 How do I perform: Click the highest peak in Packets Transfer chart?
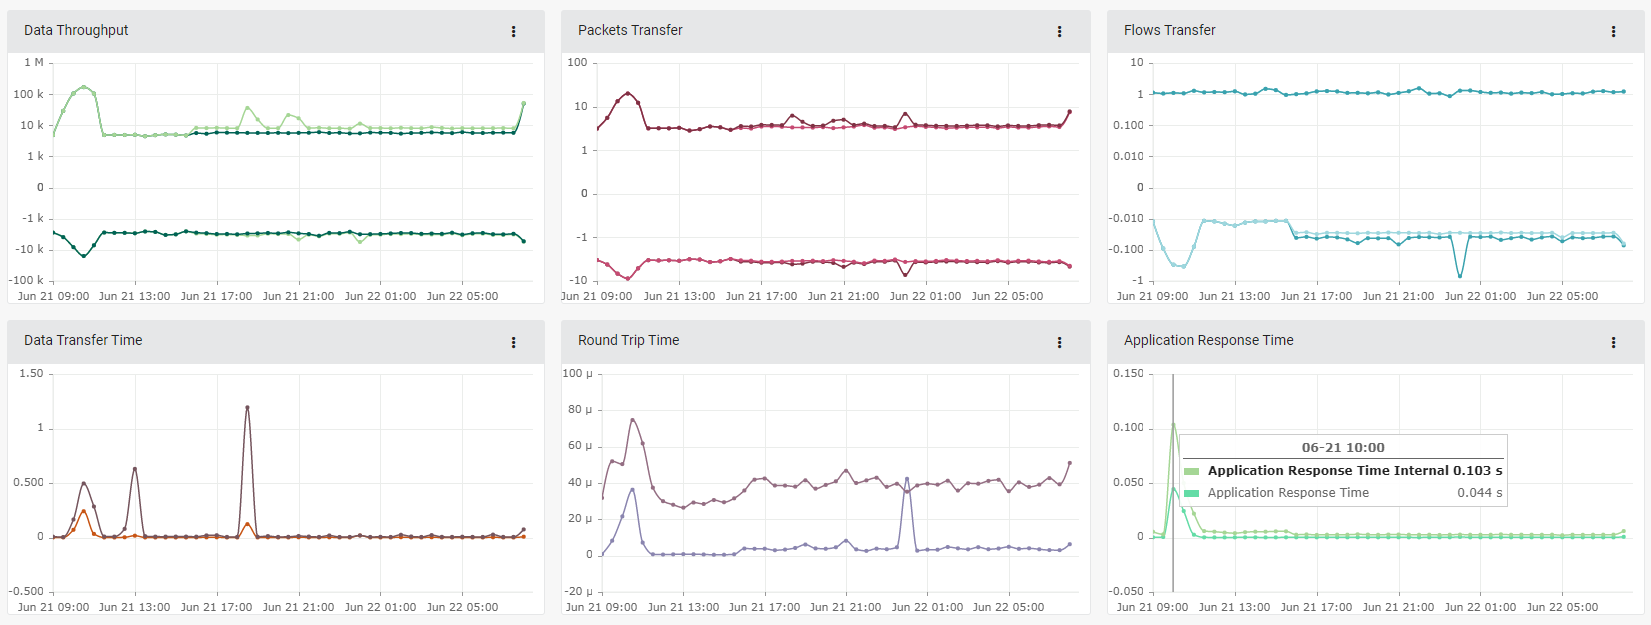[x=628, y=93]
